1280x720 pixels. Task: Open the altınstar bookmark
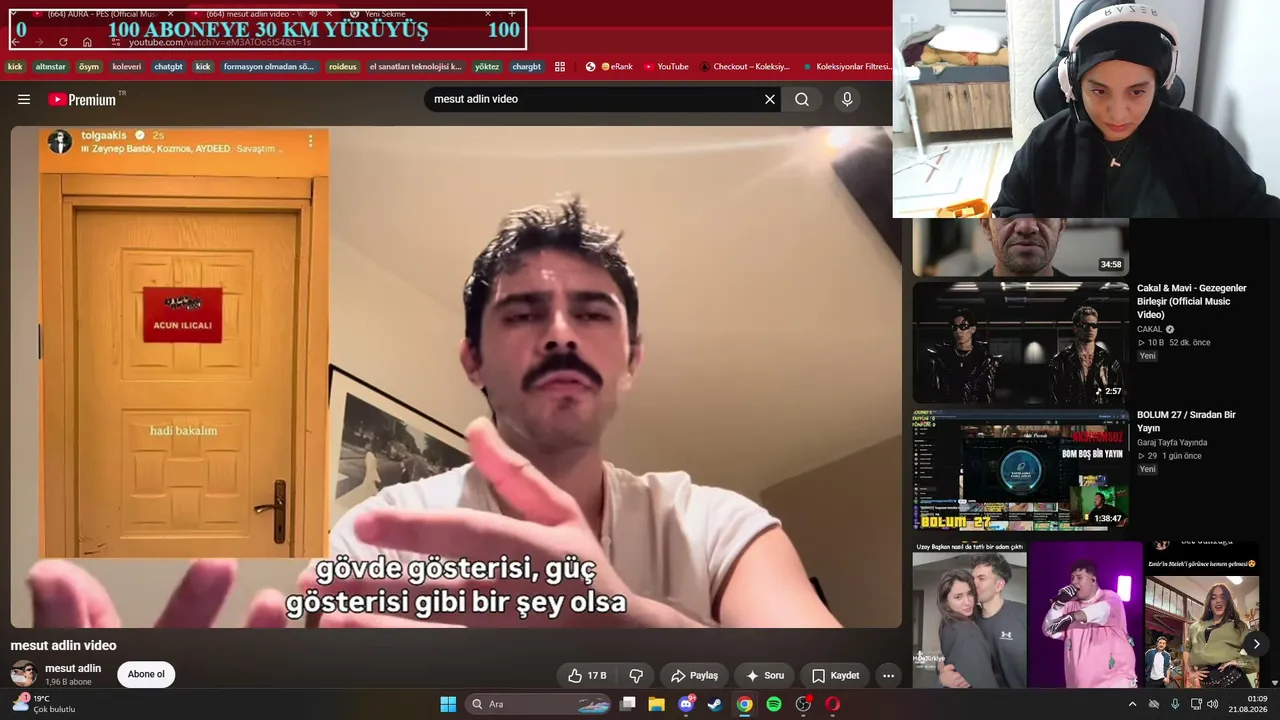(51, 67)
